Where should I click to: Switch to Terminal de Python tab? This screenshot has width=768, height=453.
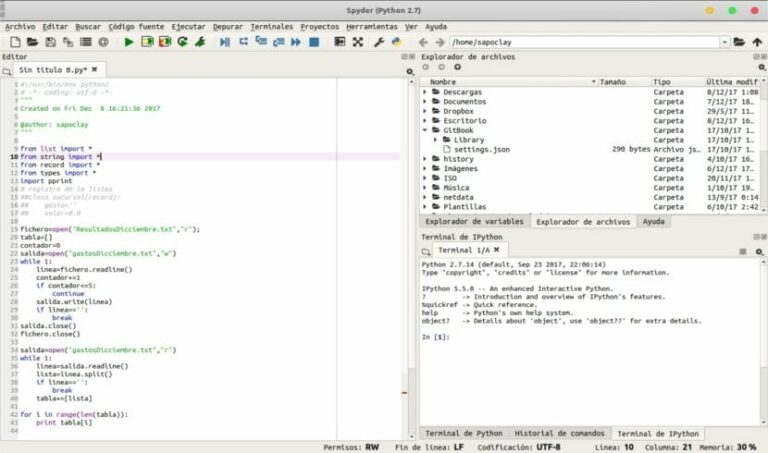[x=463, y=433]
